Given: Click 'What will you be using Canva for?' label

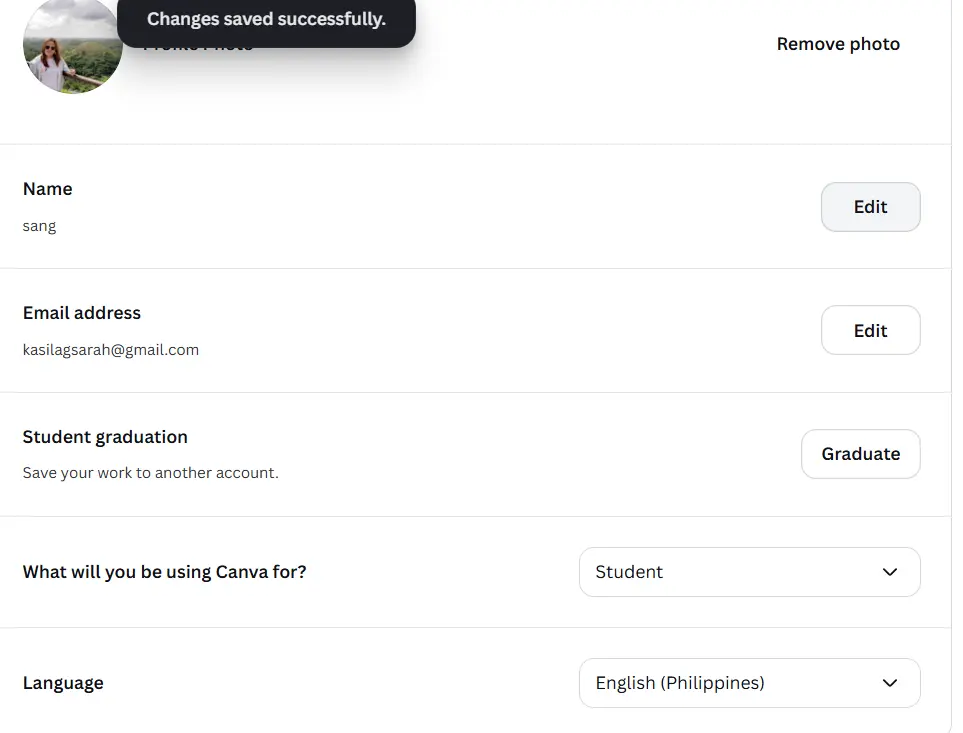Looking at the screenshot, I should coord(164,572).
